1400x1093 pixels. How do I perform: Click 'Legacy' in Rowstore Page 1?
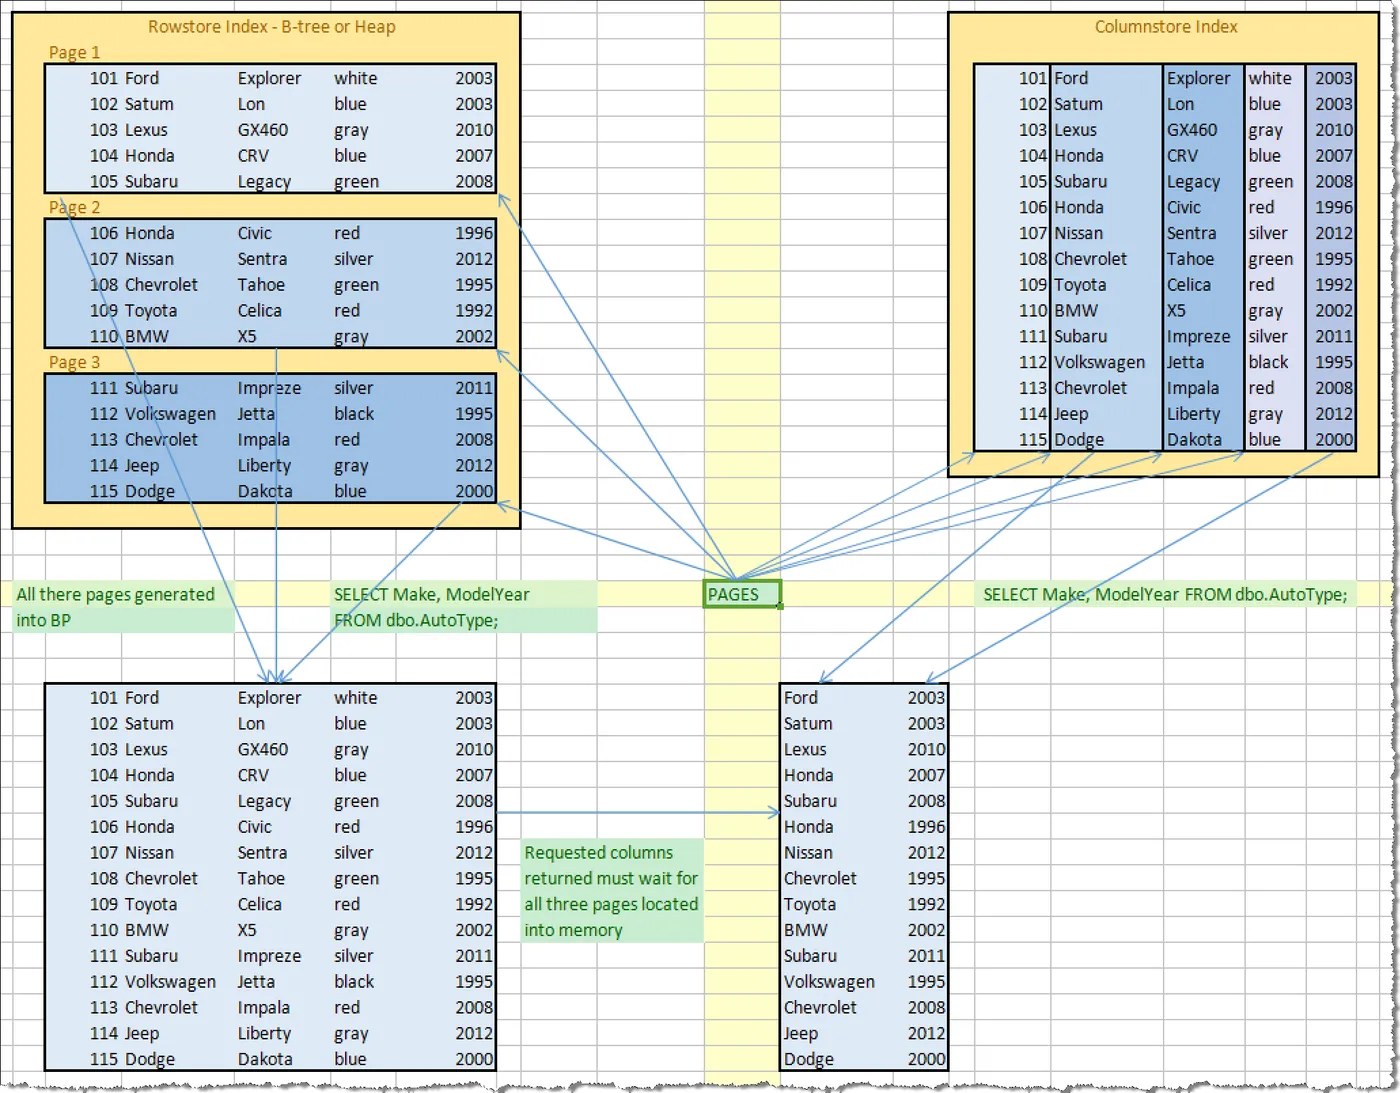pos(264,182)
